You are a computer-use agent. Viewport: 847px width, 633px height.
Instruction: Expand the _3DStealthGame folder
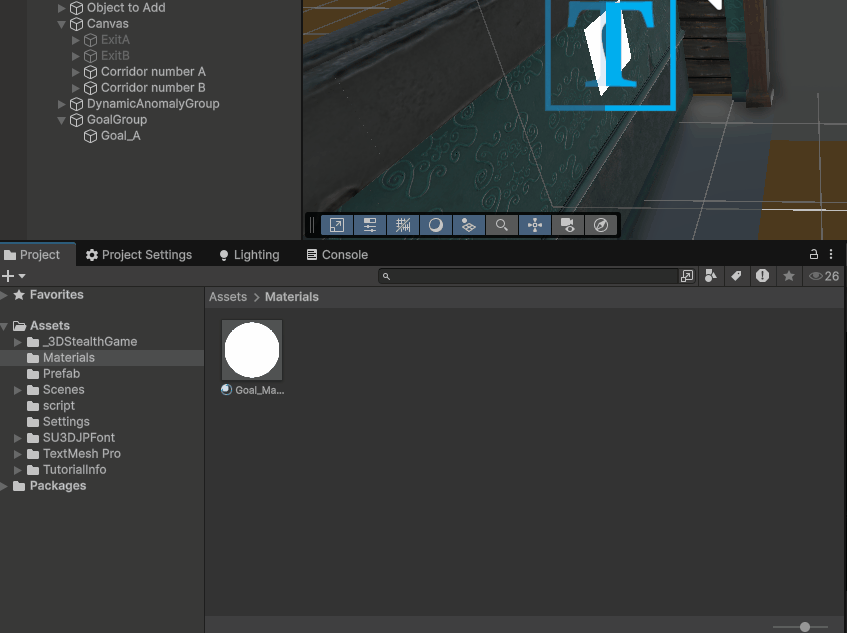pos(18,342)
